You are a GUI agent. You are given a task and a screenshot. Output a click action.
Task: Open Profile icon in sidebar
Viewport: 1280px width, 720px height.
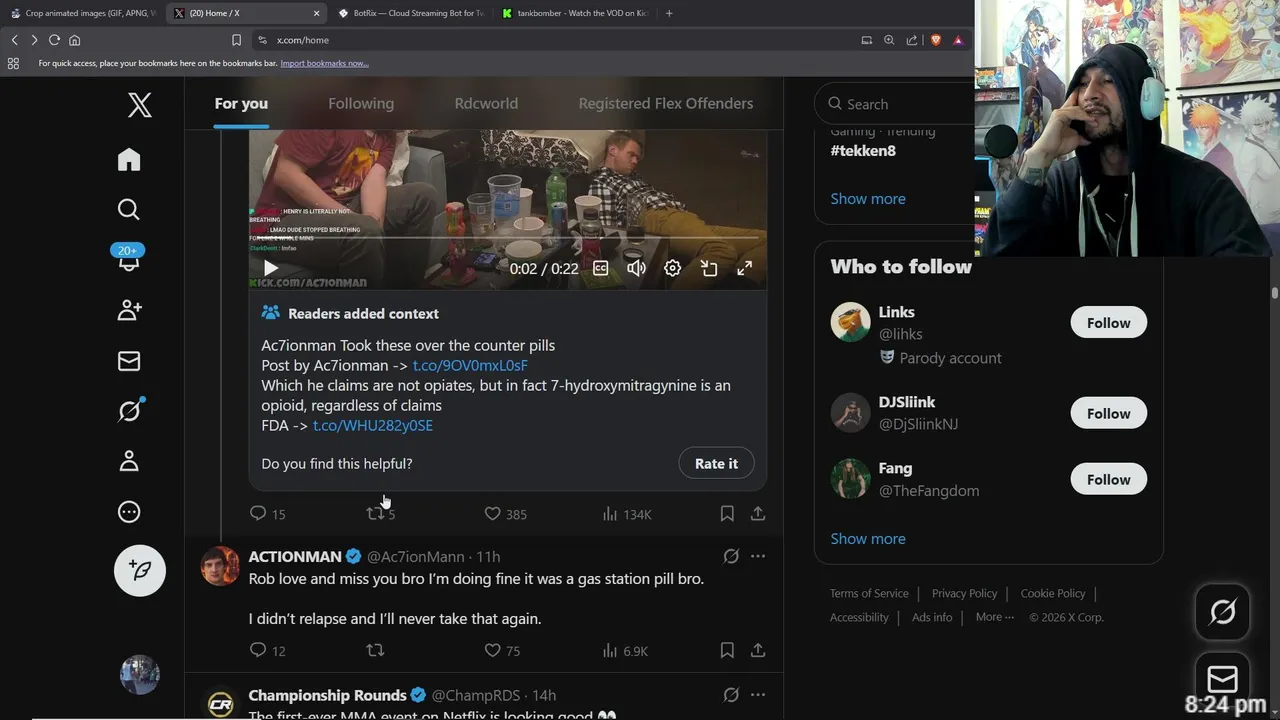click(129, 461)
